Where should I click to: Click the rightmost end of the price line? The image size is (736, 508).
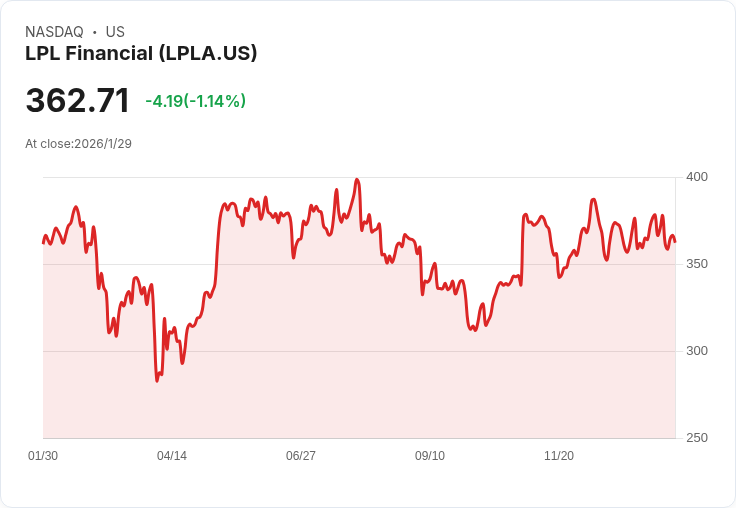[x=675, y=241]
